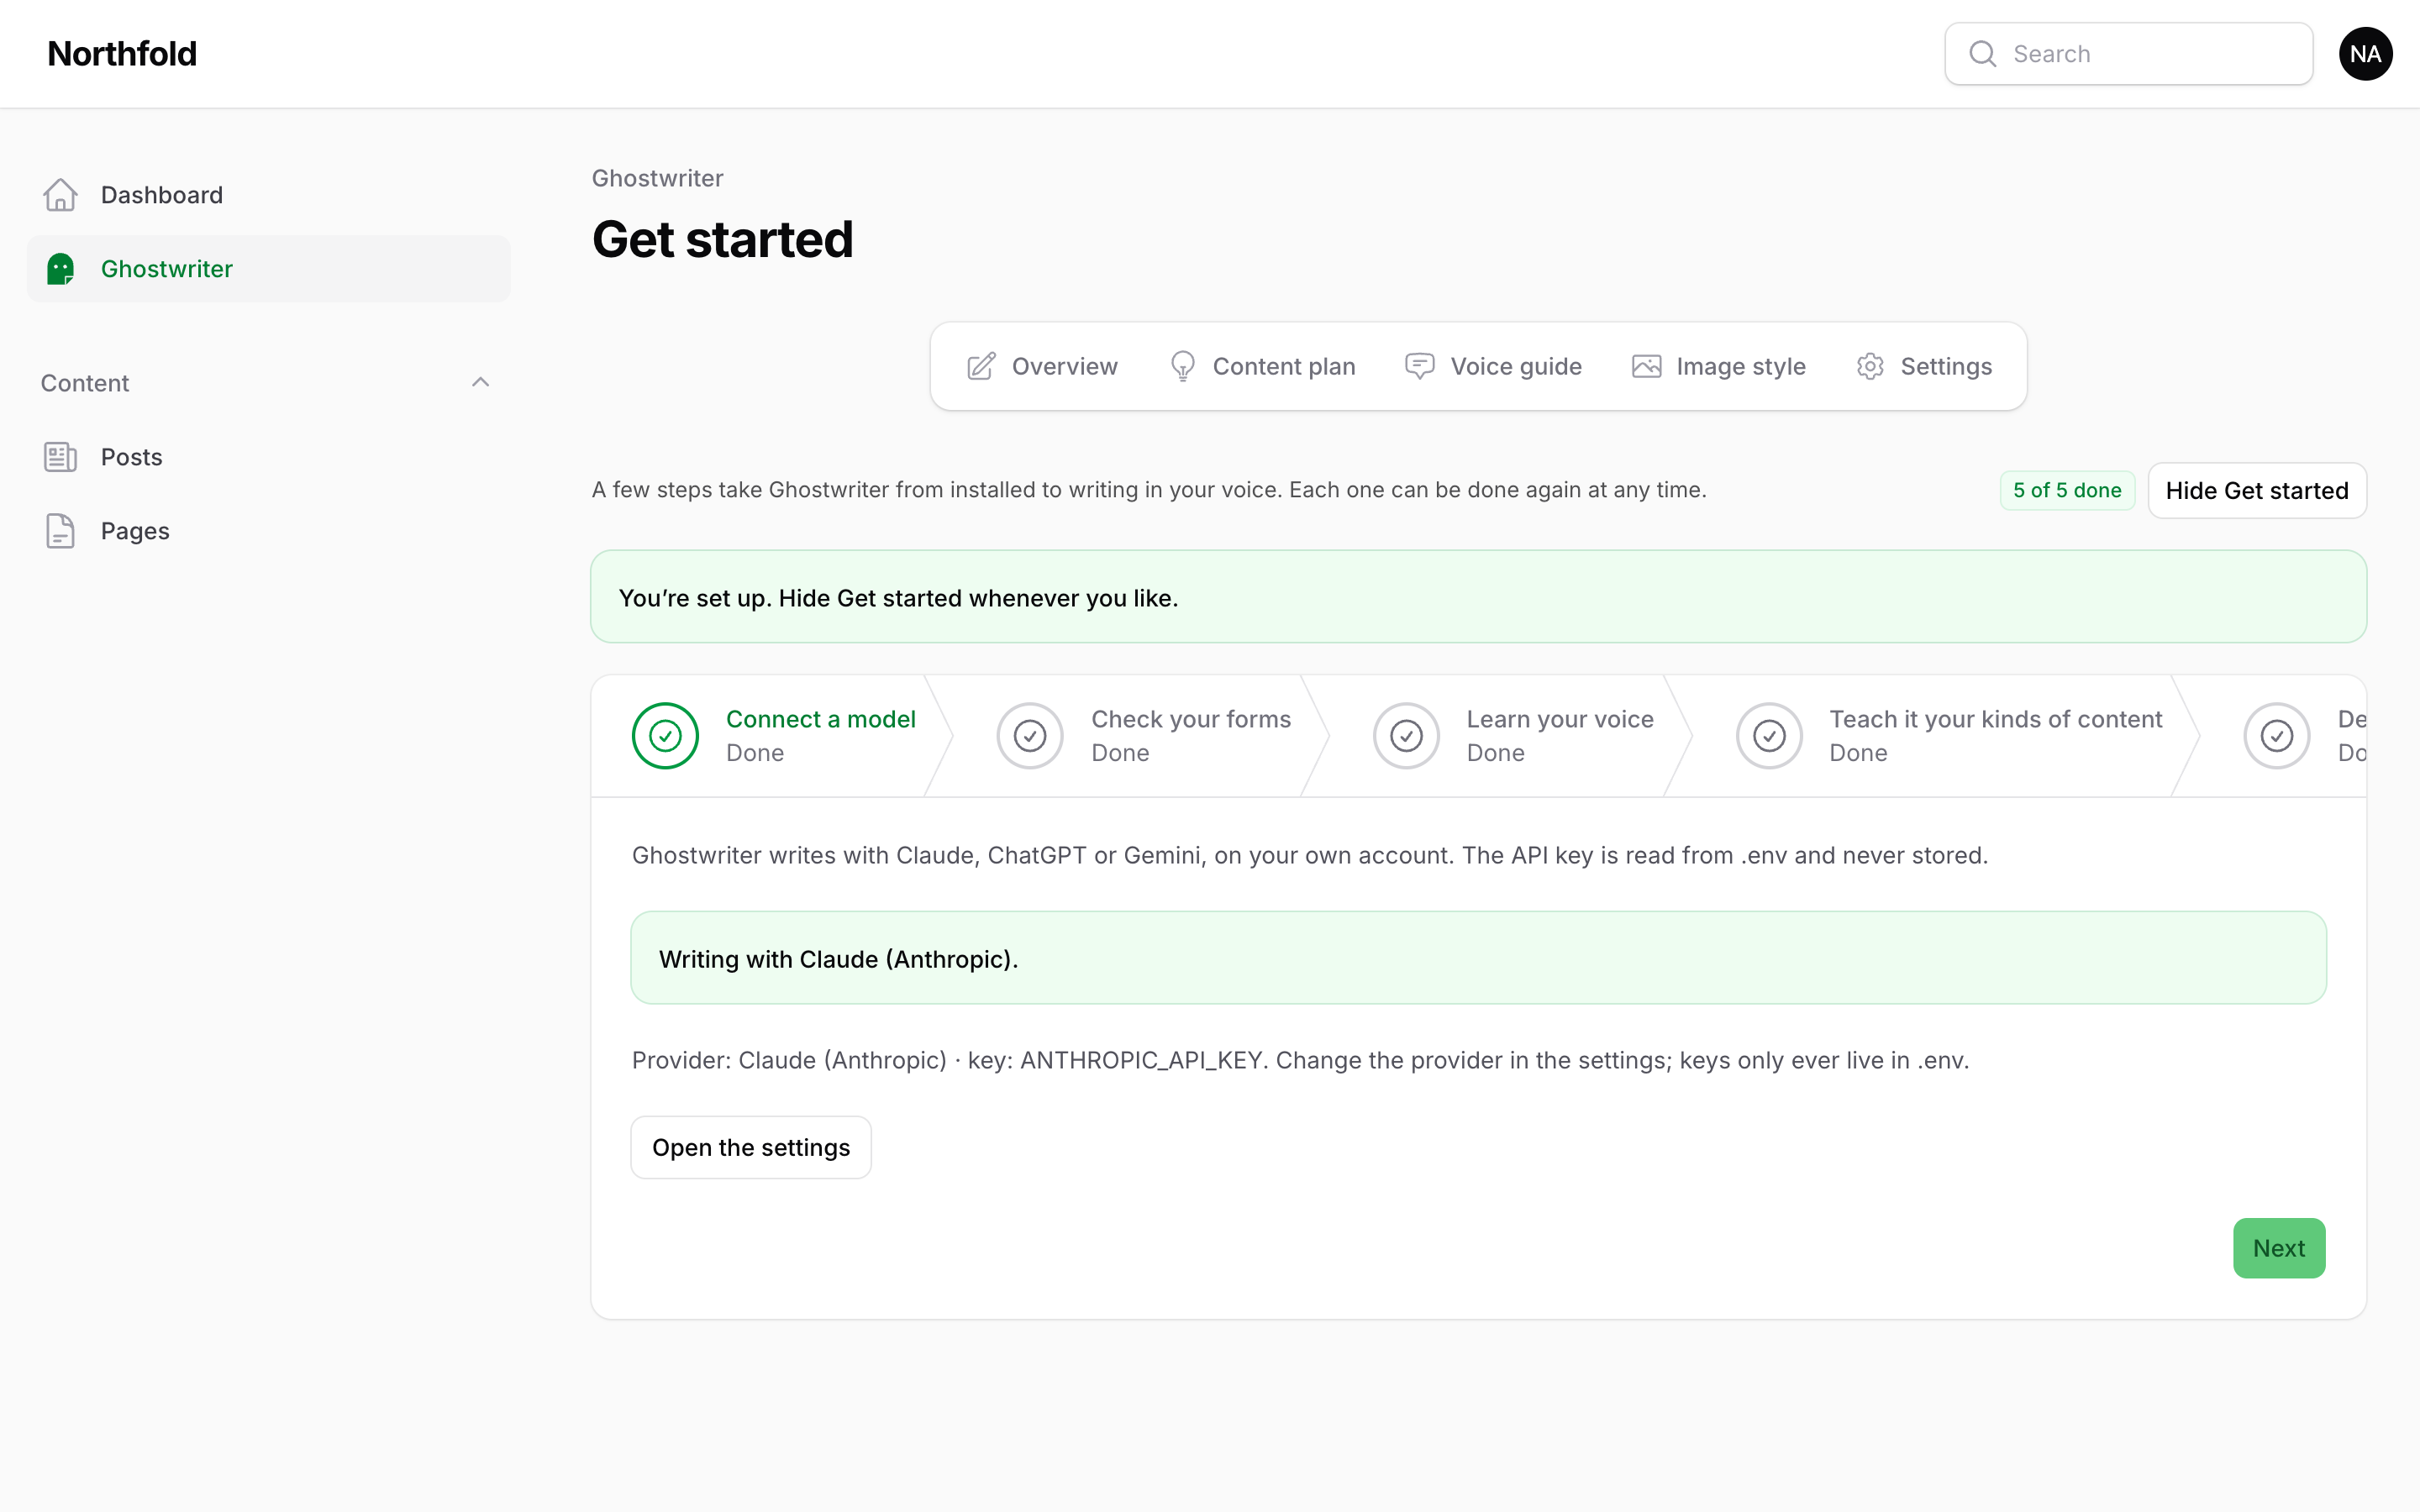The image size is (2420, 1512).
Task: Click the Learn your voice checkmark circle
Action: pos(1406,736)
